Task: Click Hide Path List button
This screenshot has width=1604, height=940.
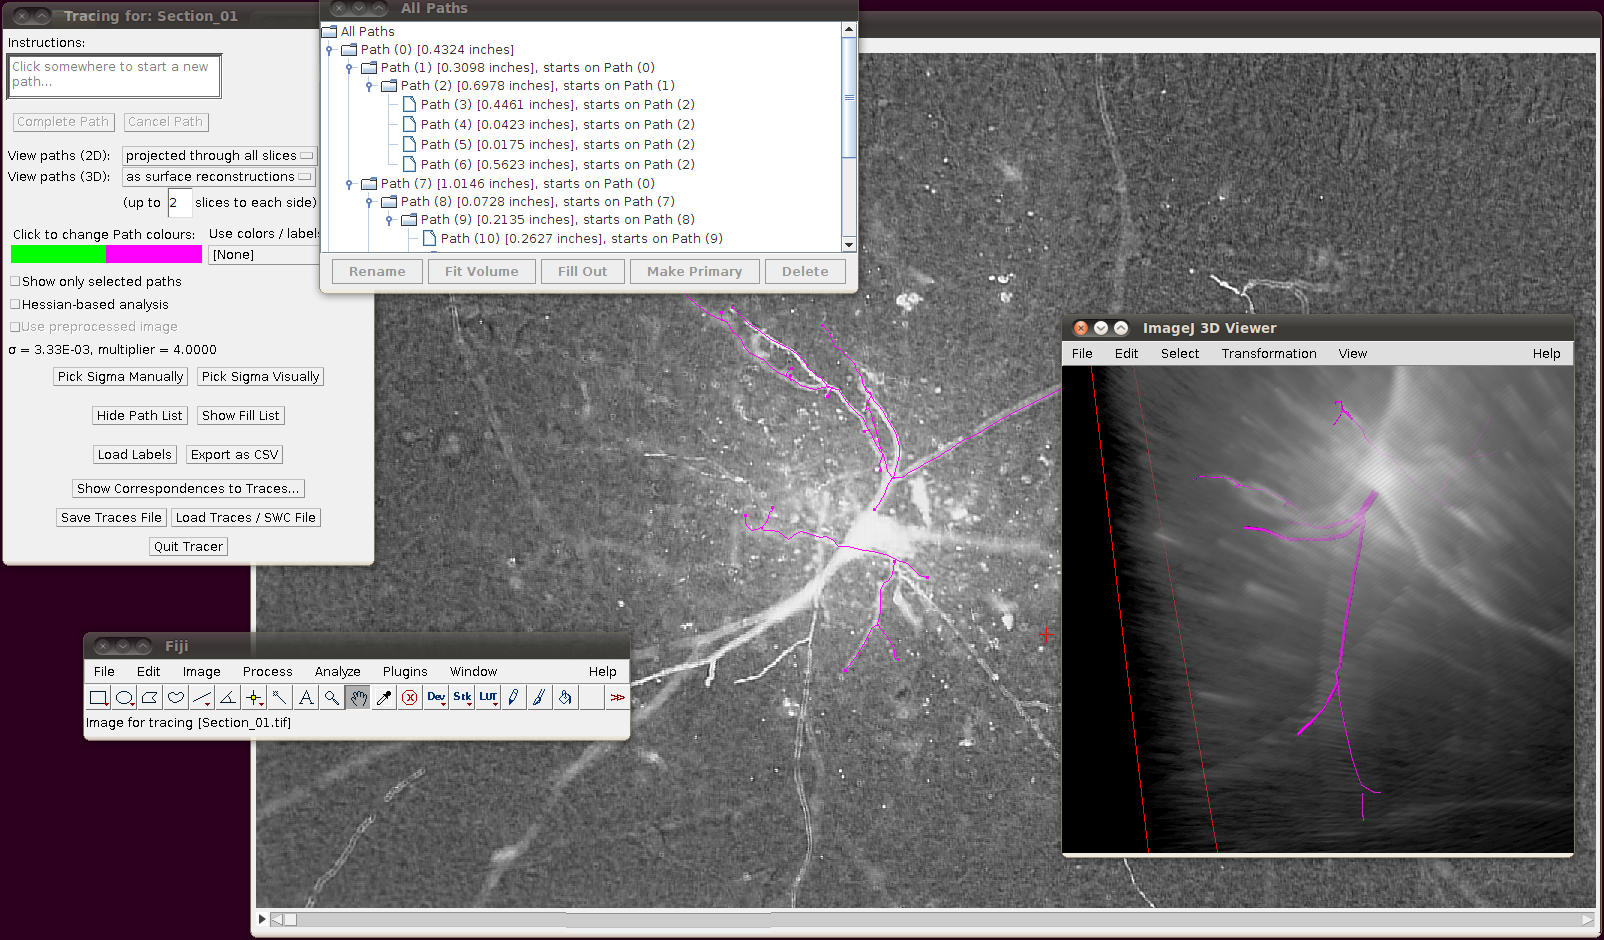Action: (140, 416)
